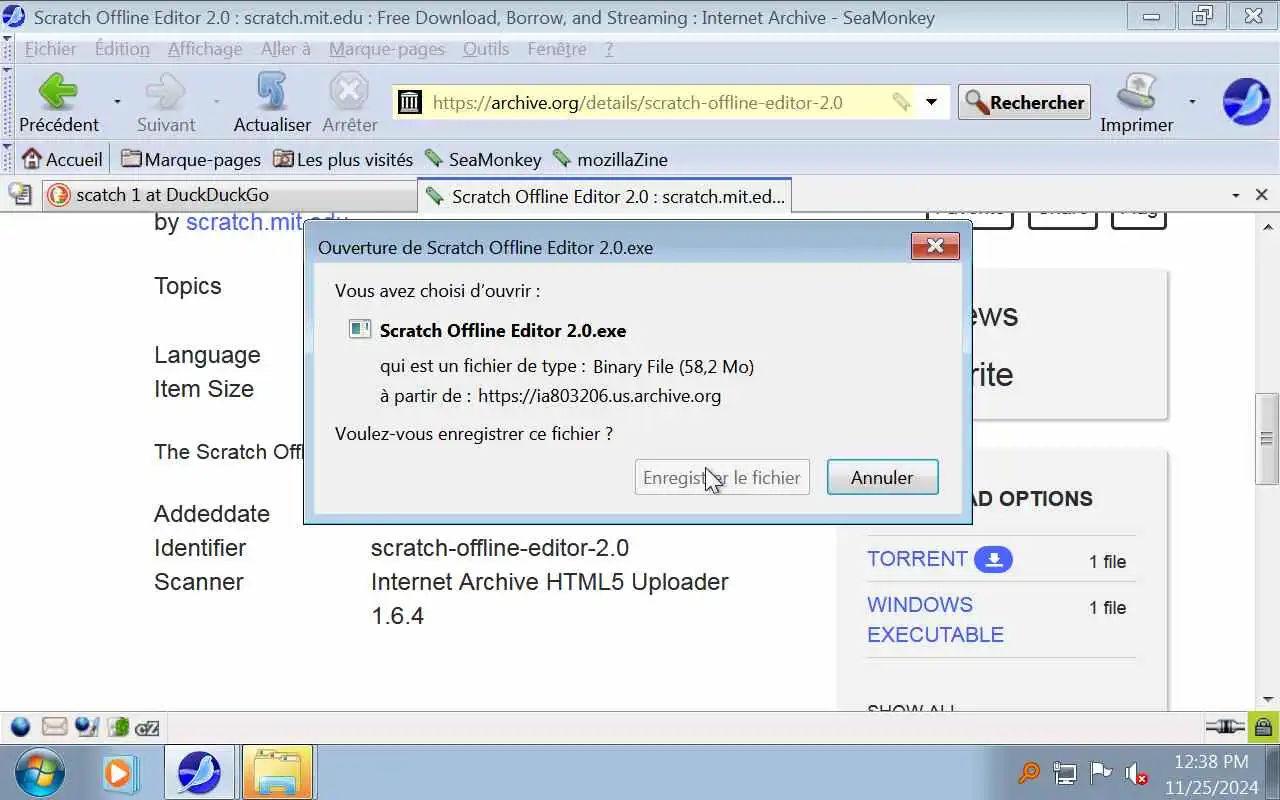Open the SeaMonkey bookmark in the personal toolbar
The image size is (1280, 800).
click(x=483, y=159)
